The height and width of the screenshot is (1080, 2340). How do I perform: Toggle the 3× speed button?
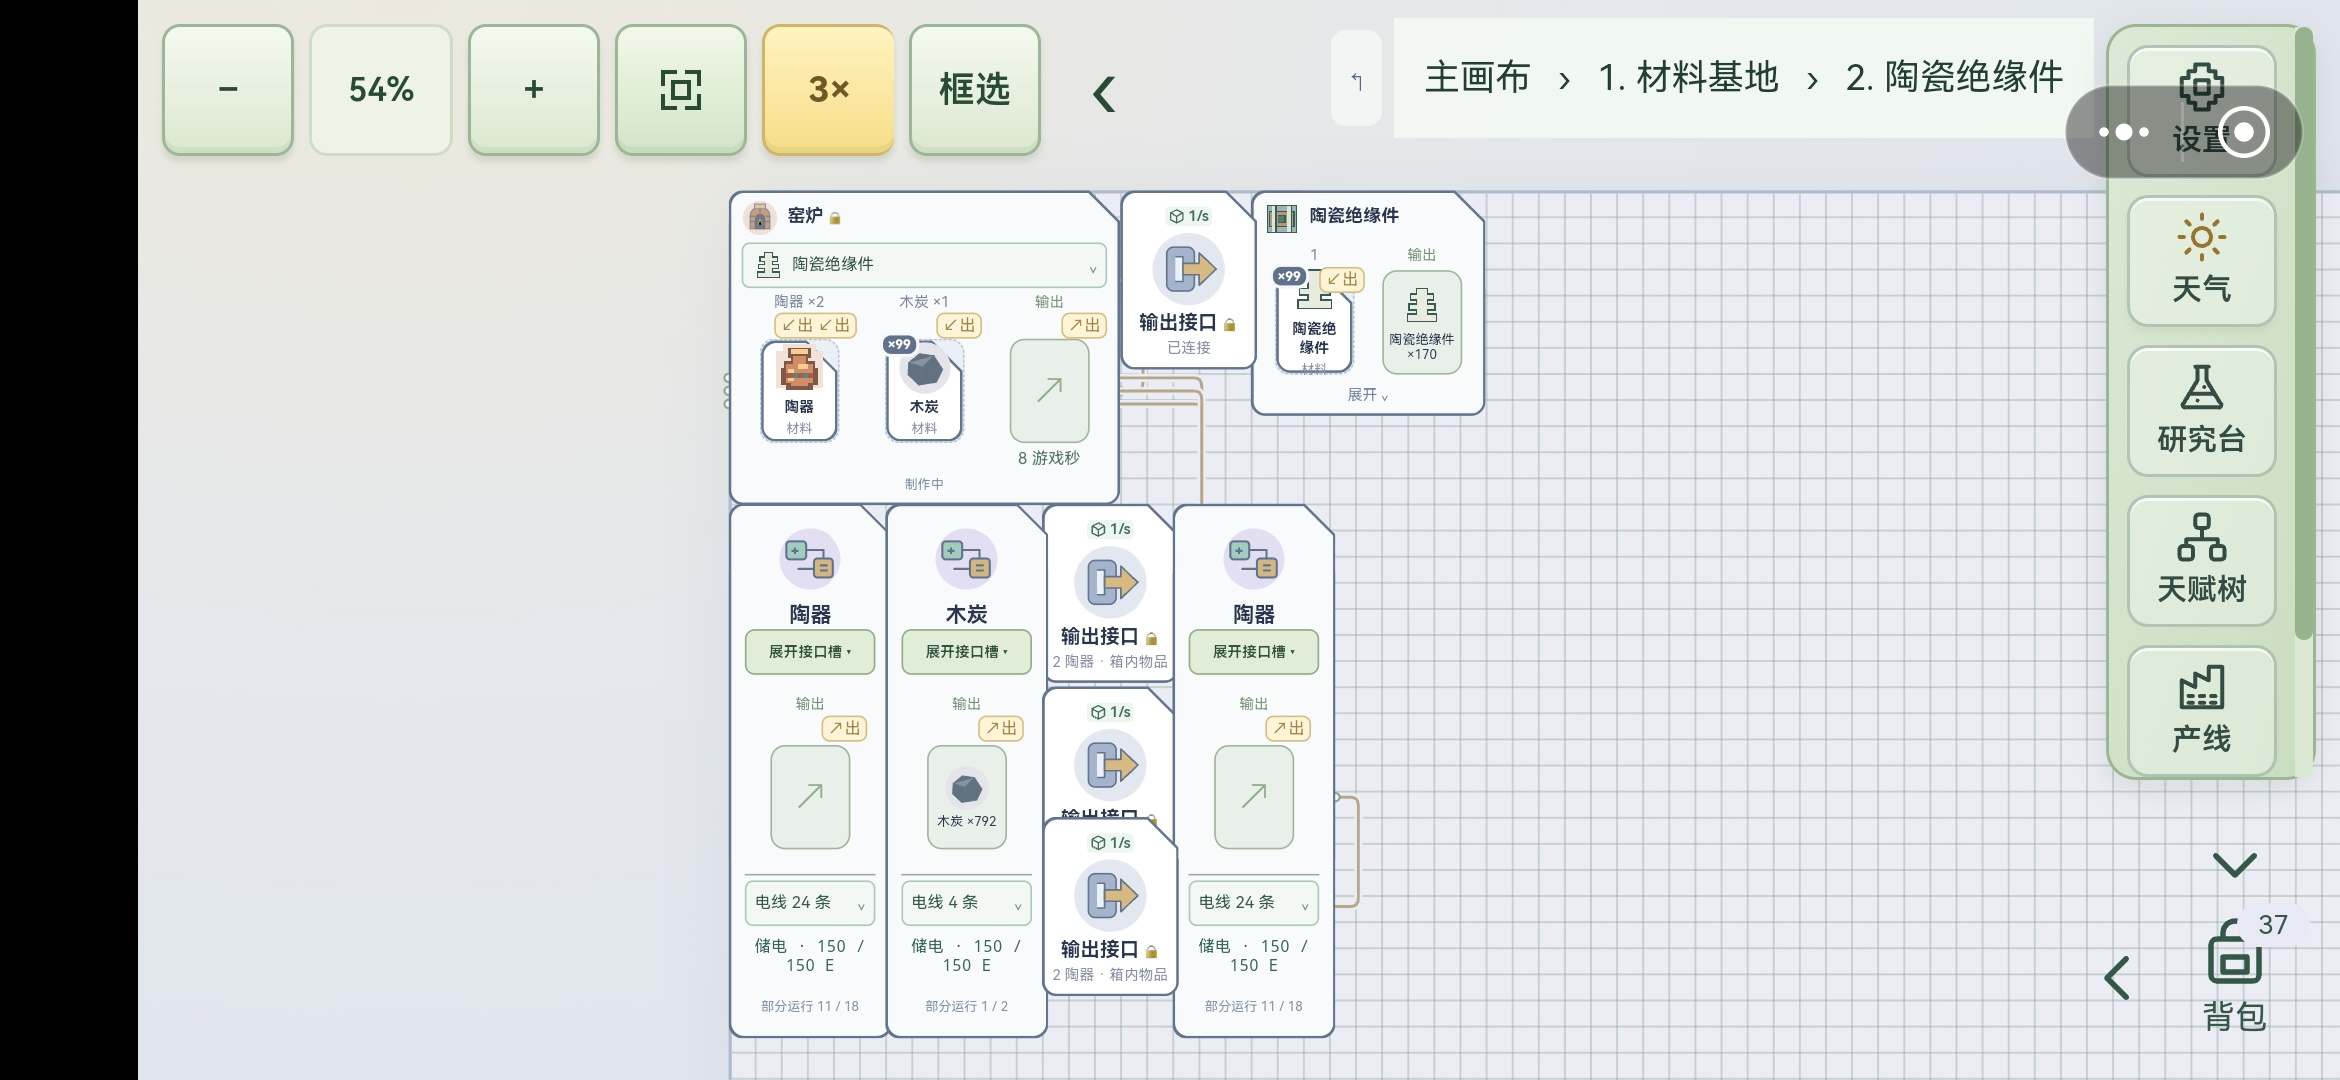[828, 90]
